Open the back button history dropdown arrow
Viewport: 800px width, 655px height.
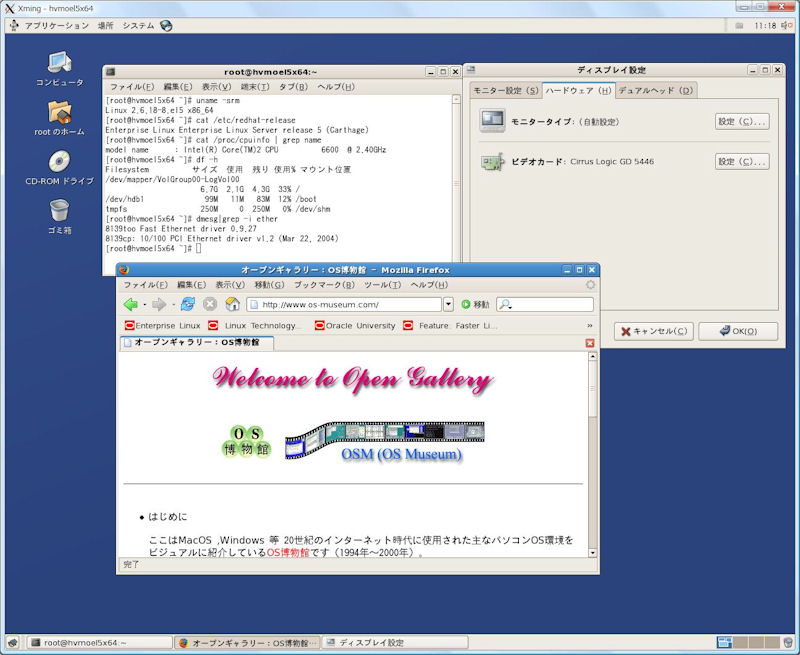145,304
